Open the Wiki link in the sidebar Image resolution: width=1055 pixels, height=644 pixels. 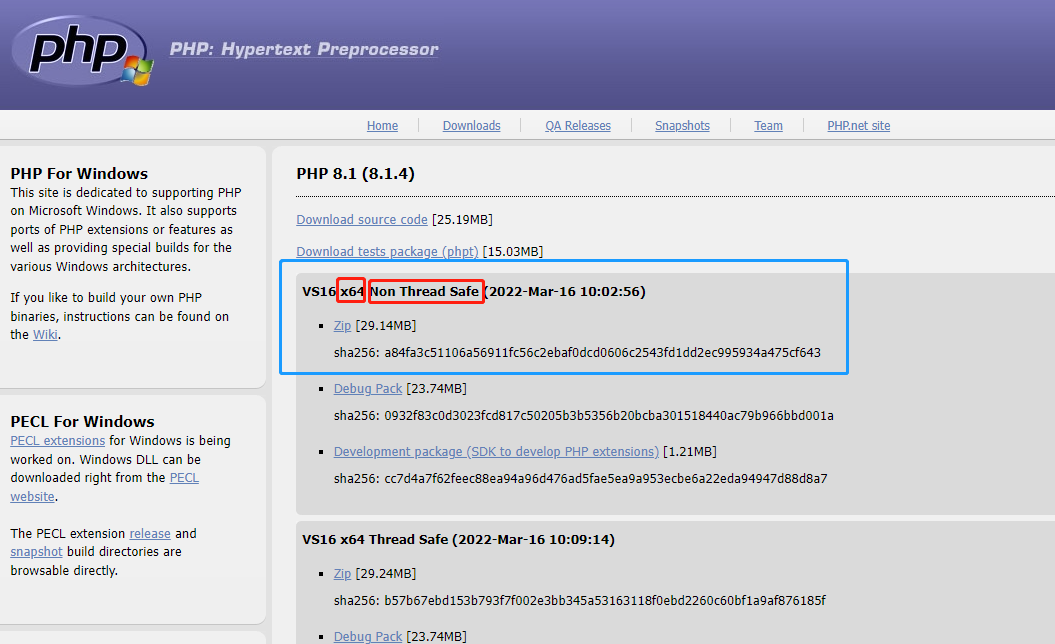pyautogui.click(x=45, y=335)
